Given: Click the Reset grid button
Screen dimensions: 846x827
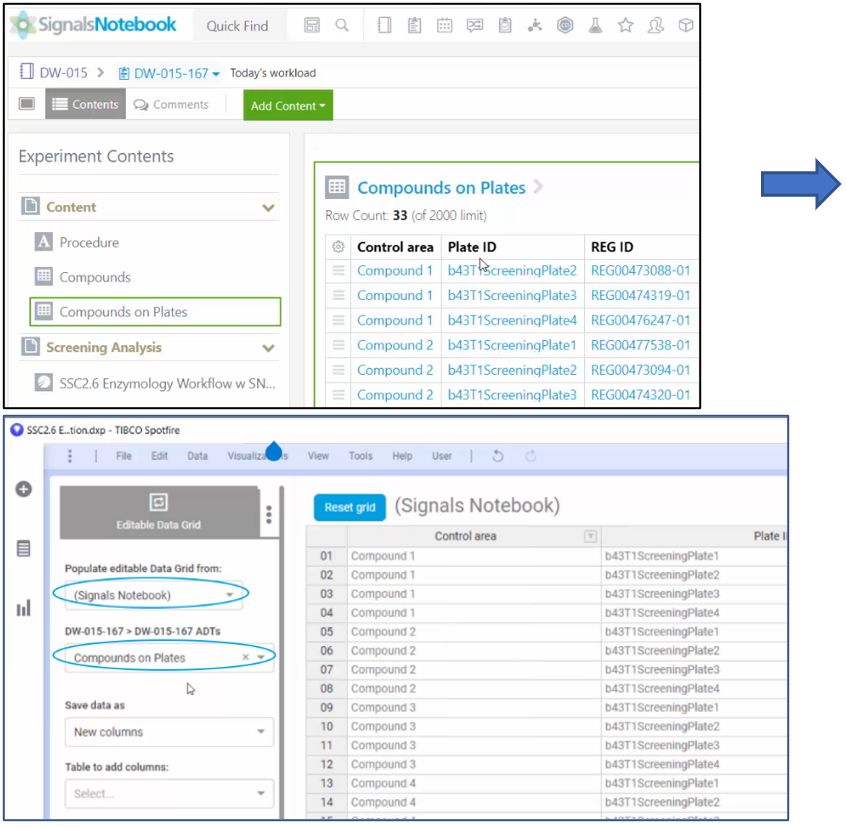Looking at the screenshot, I should (350, 508).
